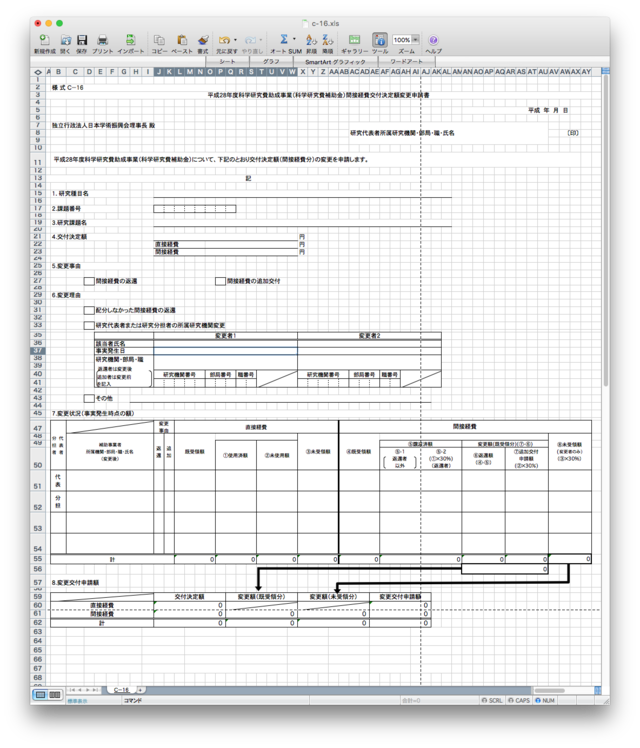Click the 事実発生日 input cell under 変更者1
This screenshot has height=748, width=640.
coord(225,351)
